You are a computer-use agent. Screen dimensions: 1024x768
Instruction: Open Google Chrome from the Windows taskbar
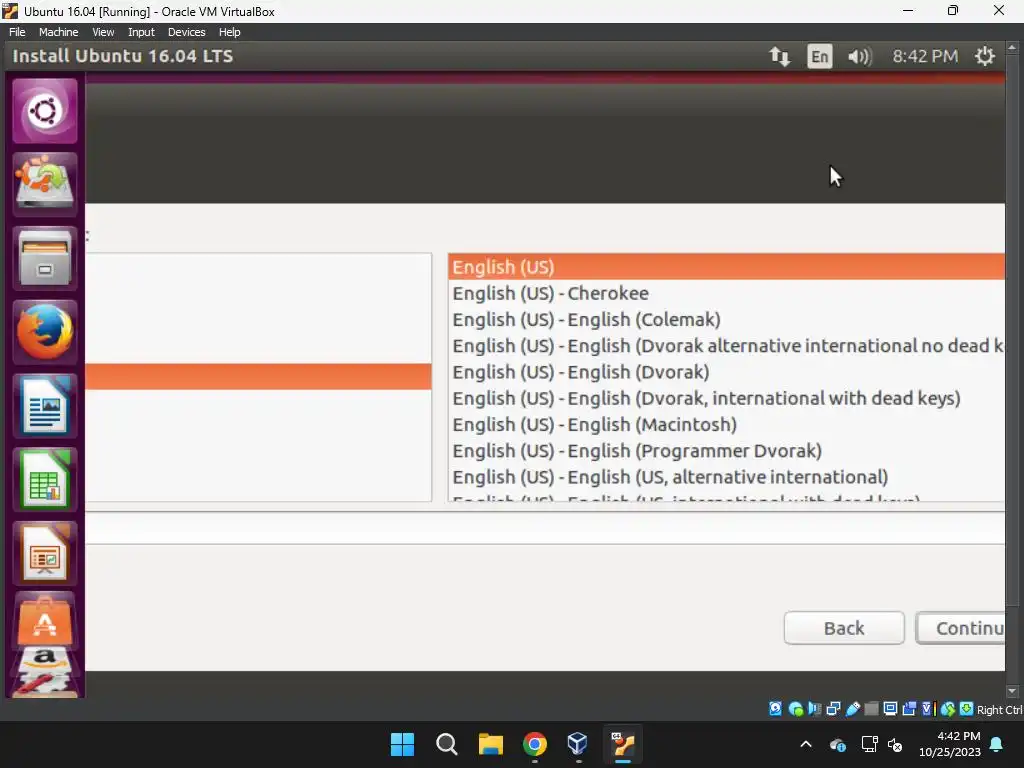(535, 744)
